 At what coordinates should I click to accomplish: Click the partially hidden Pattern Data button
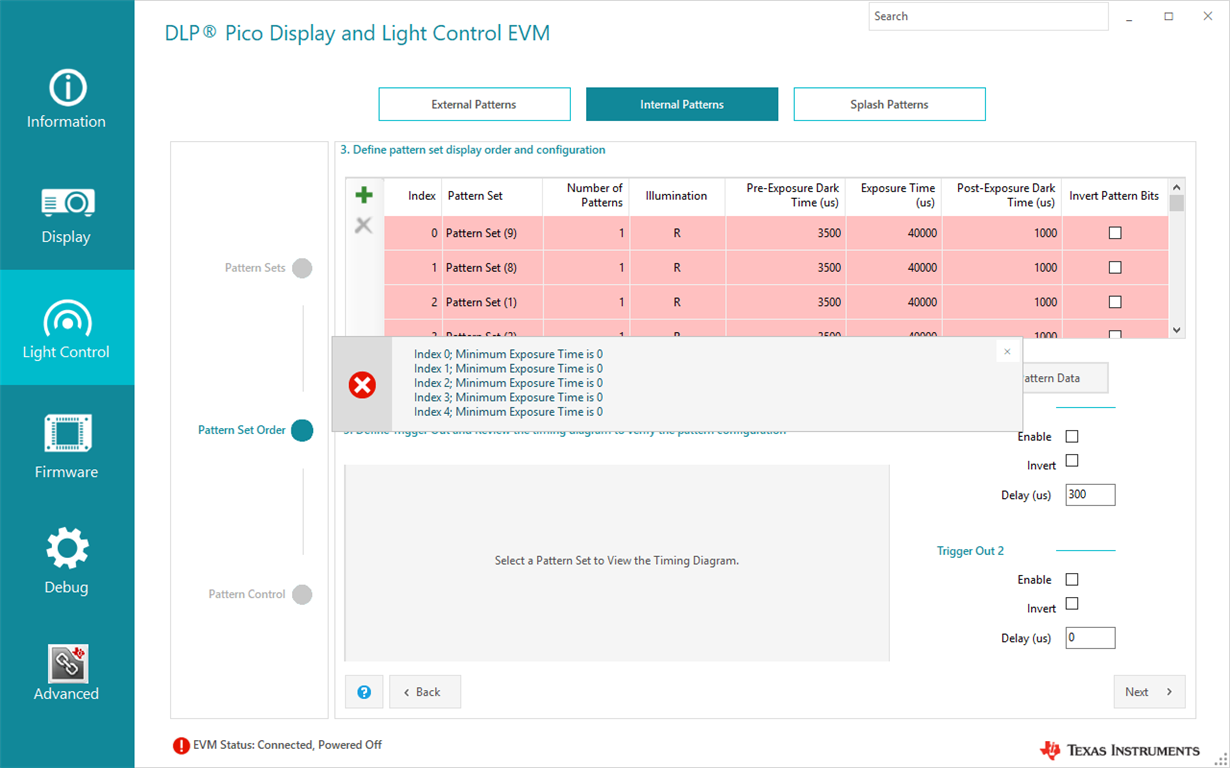pos(1065,378)
